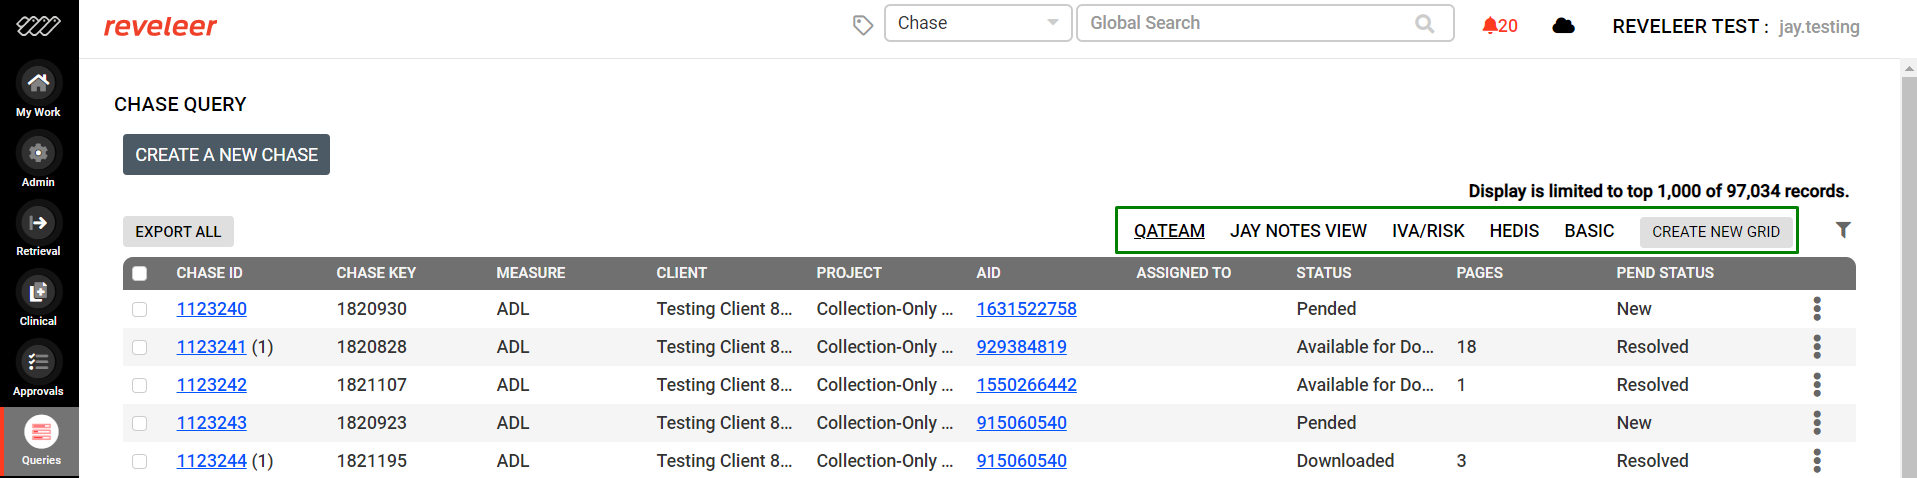Open row actions menu for chase 1123241
The height and width of the screenshot is (478, 1917).
point(1817,347)
